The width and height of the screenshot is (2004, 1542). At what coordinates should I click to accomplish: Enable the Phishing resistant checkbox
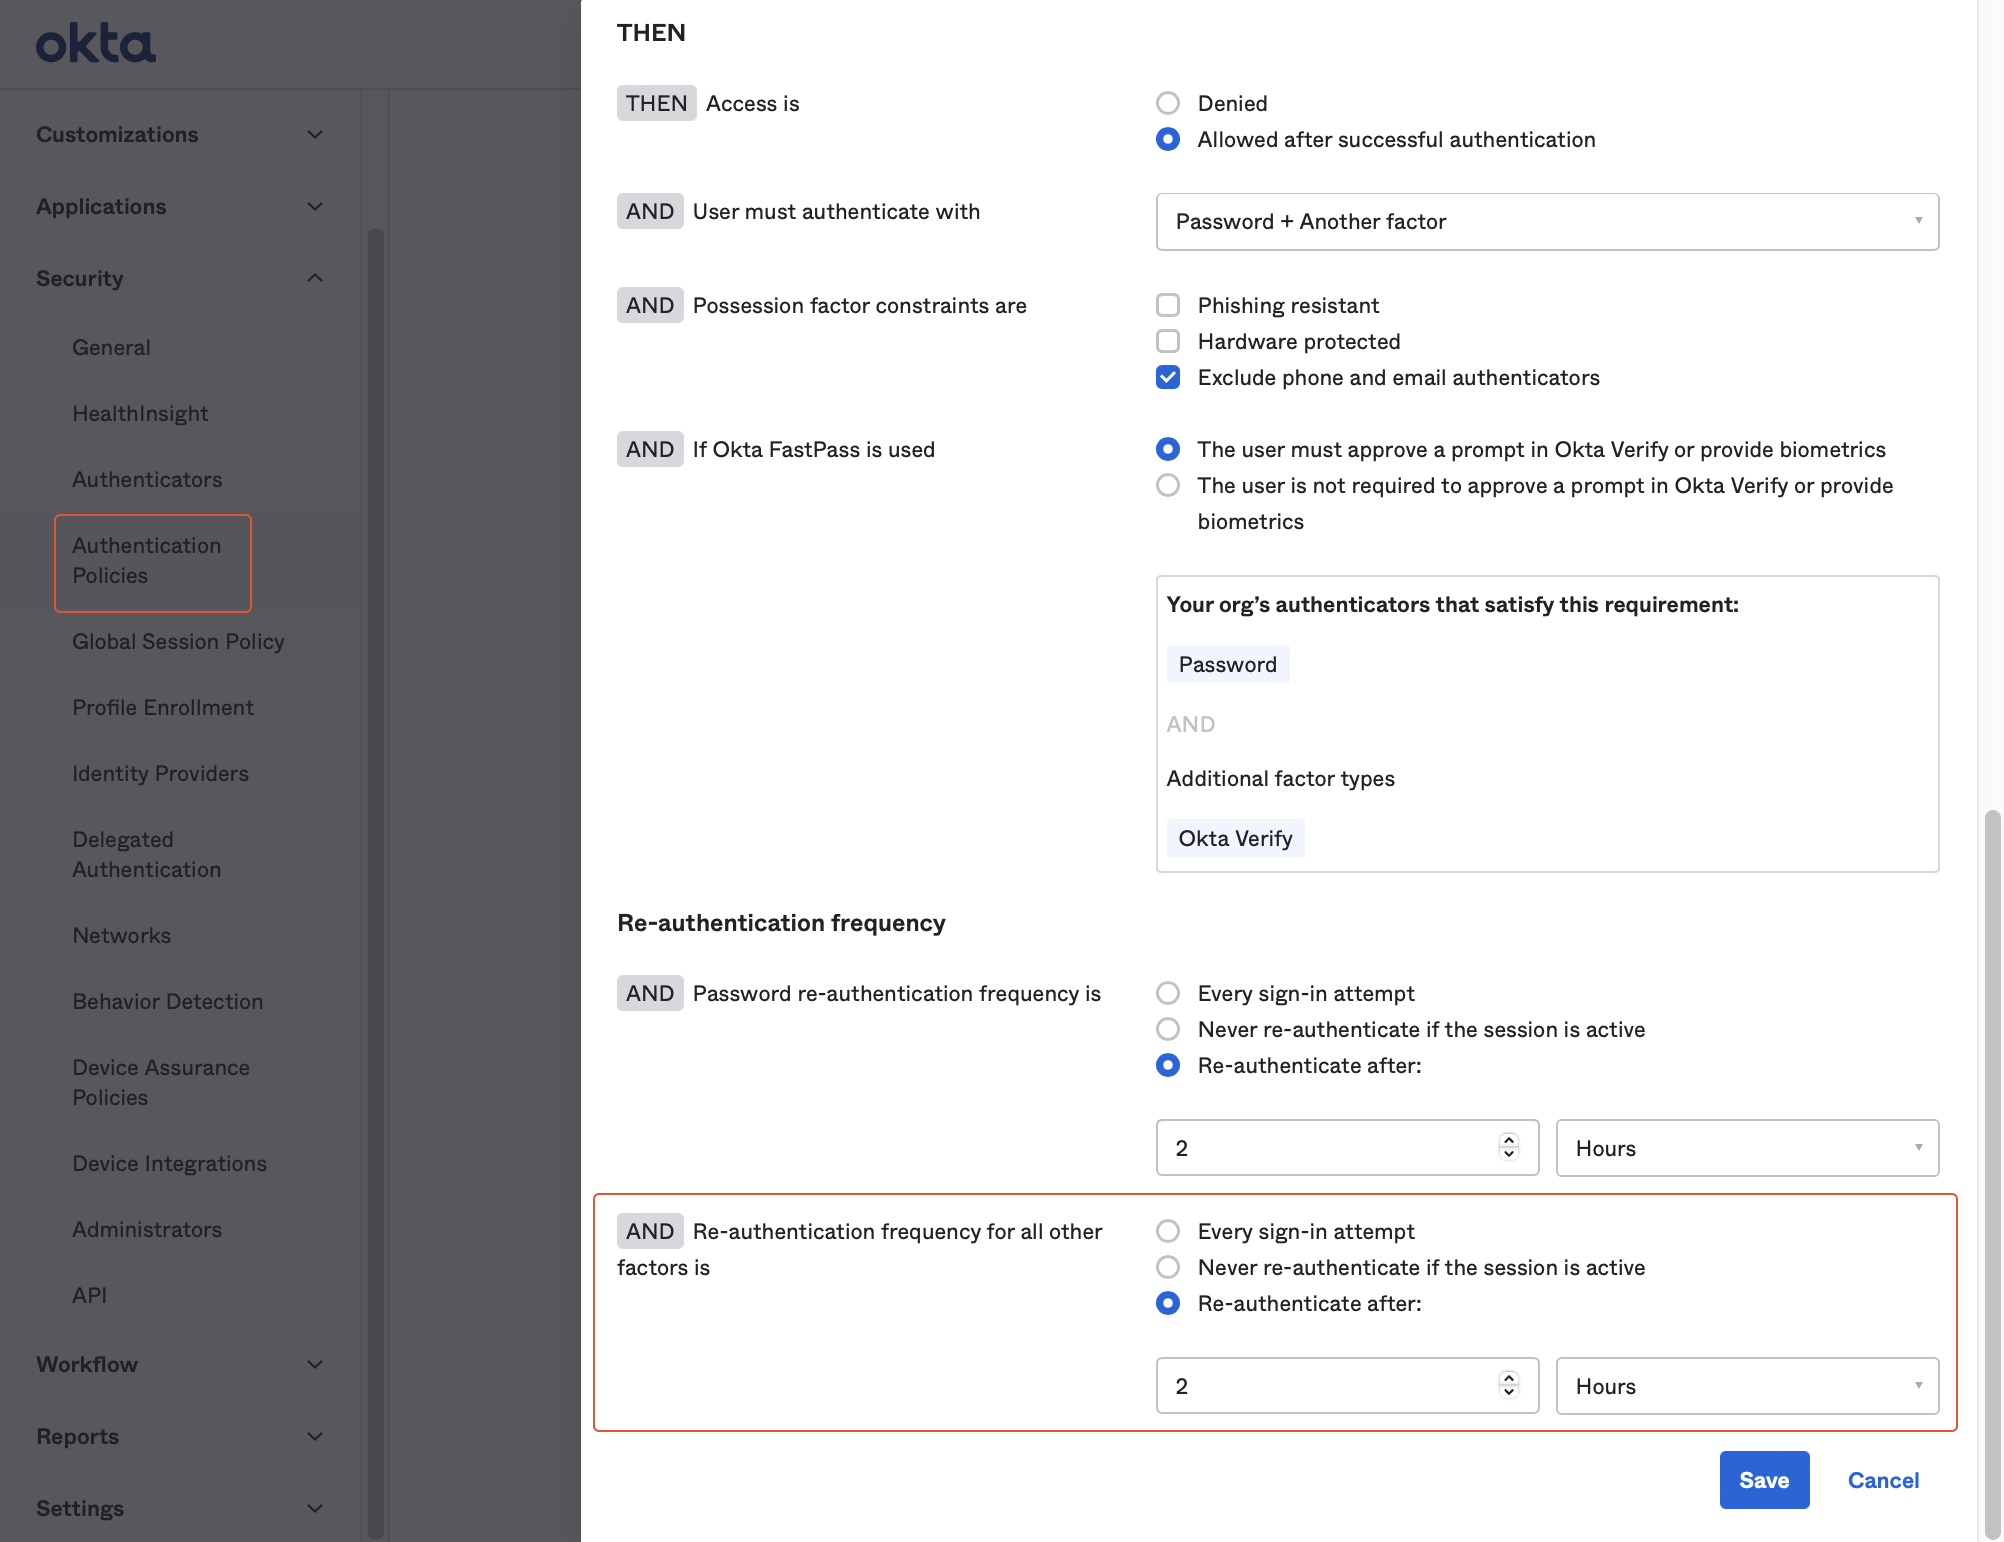pos(1168,305)
